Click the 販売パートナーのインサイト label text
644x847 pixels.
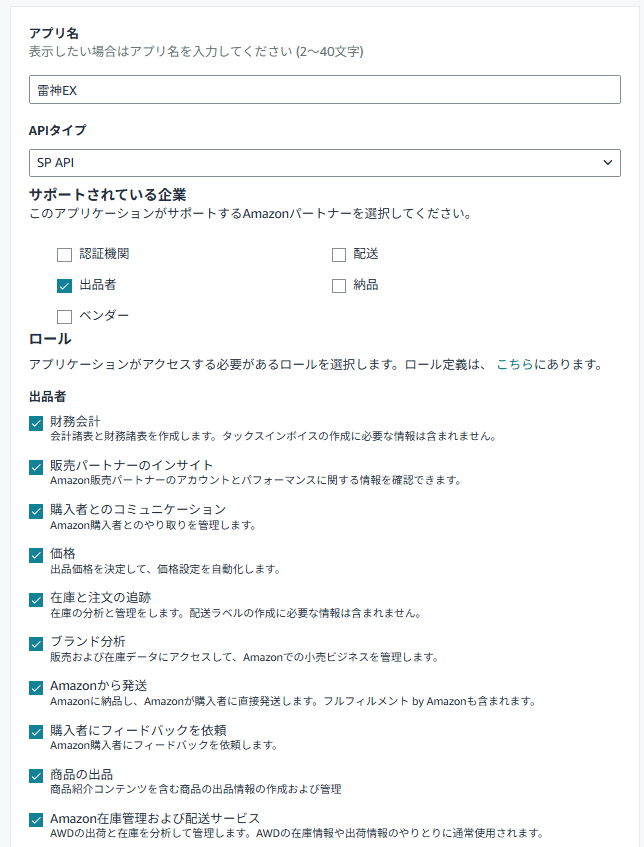pyautogui.click(x=131, y=465)
